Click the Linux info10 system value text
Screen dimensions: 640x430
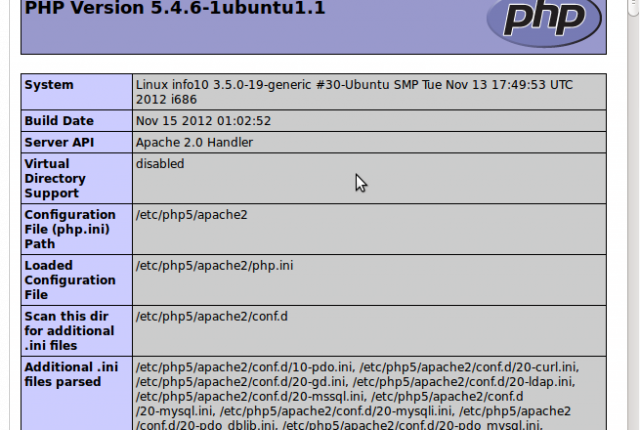354,92
